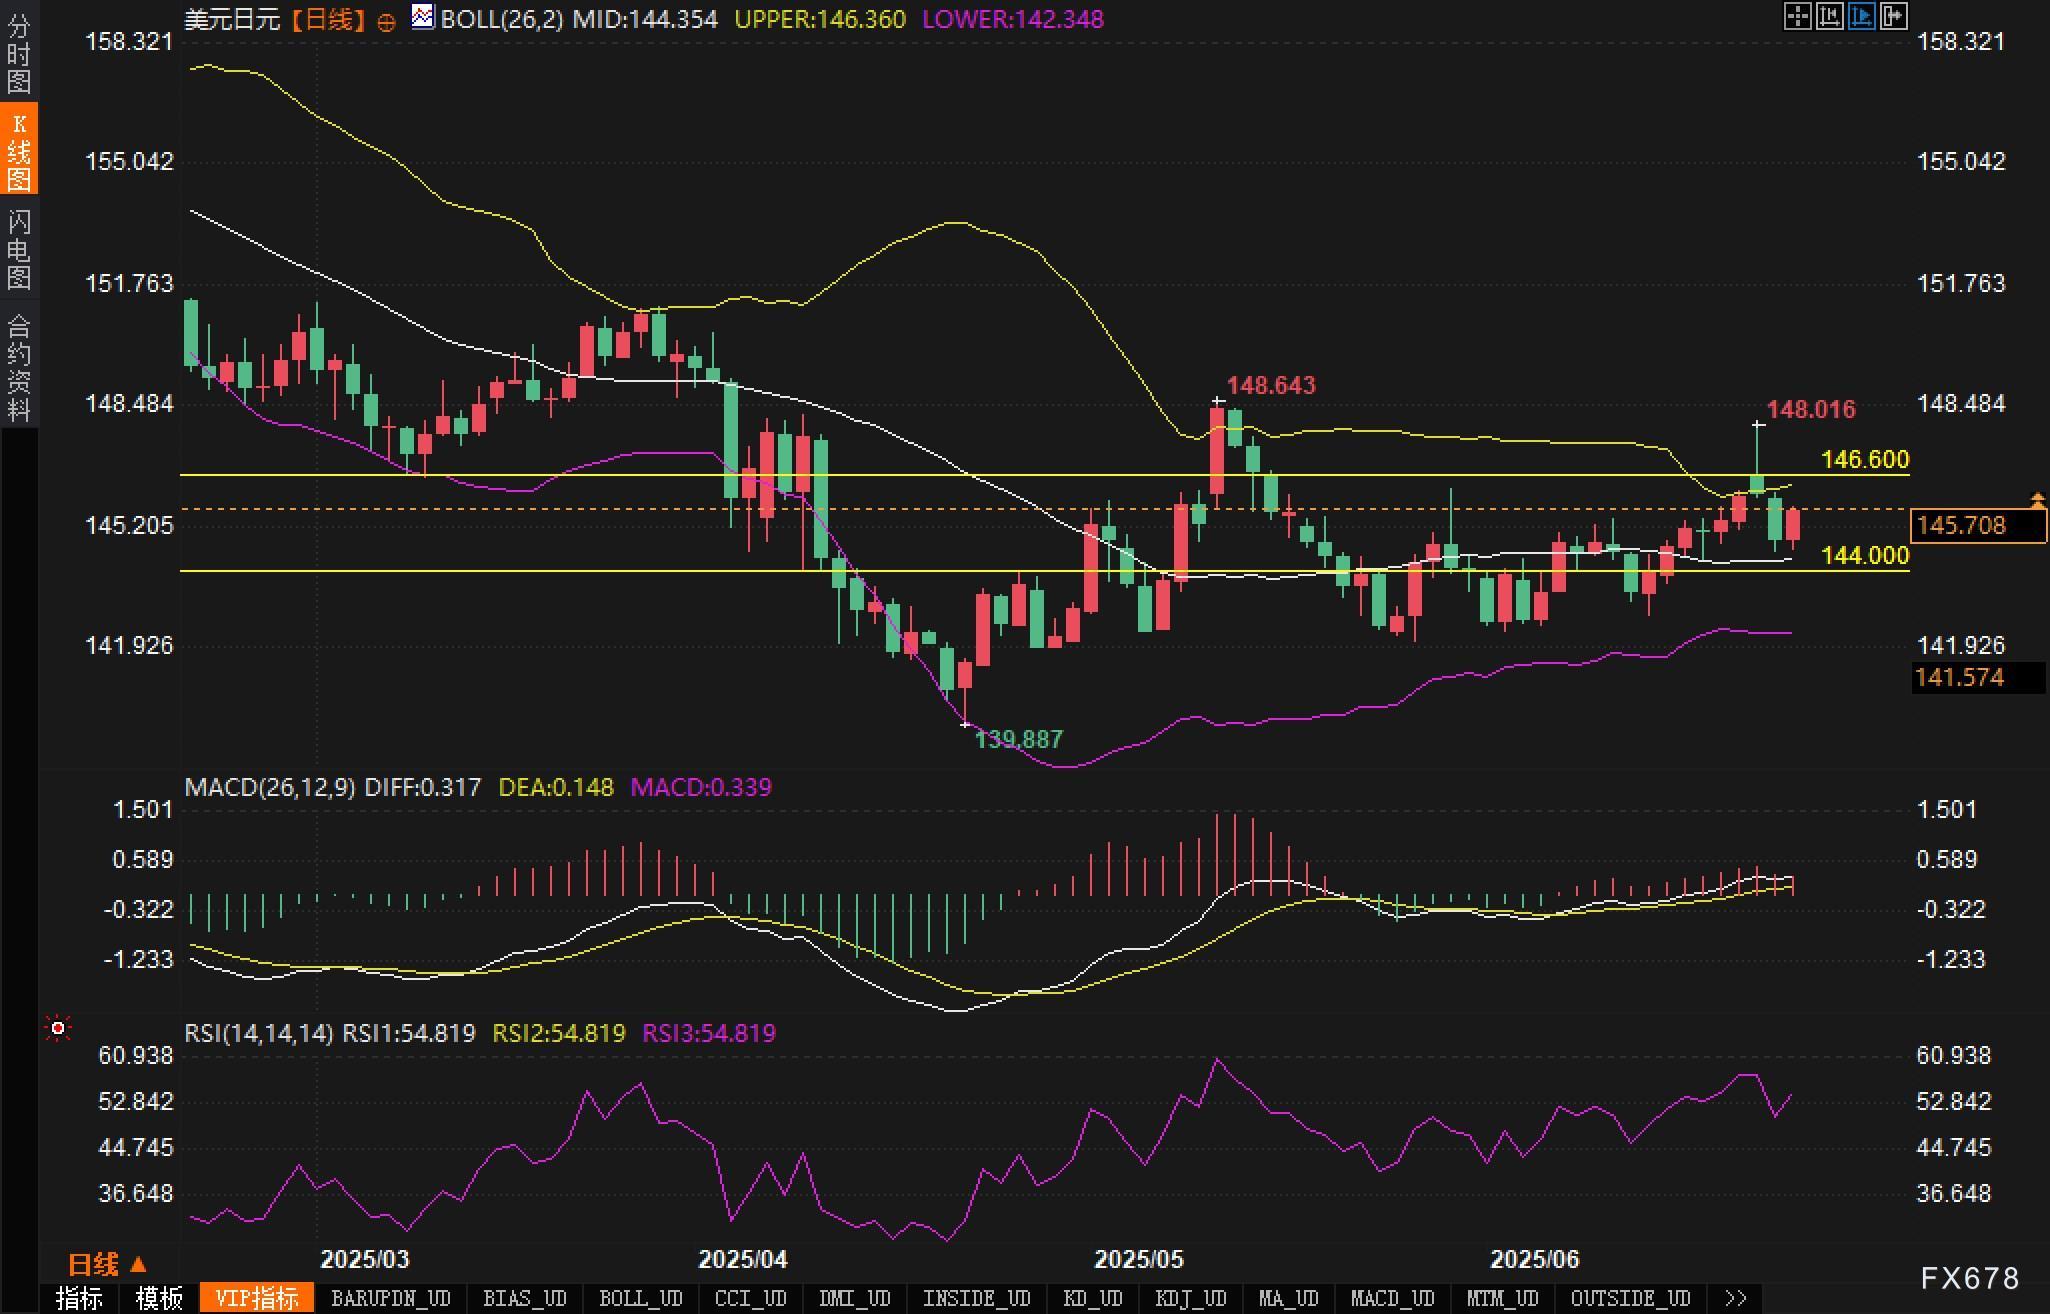Click the crosshair cursor icon at top right

coord(1797,16)
